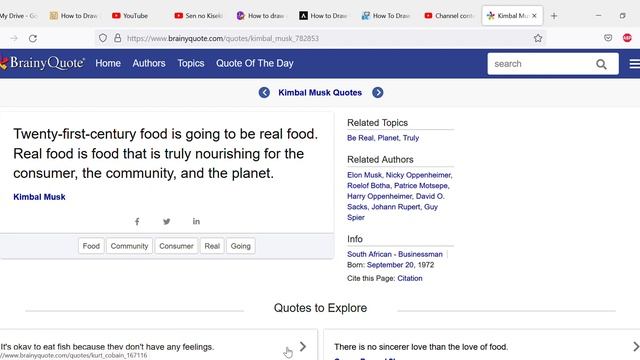Select the Real tag
This screenshot has height=360, width=640.
(x=212, y=246)
